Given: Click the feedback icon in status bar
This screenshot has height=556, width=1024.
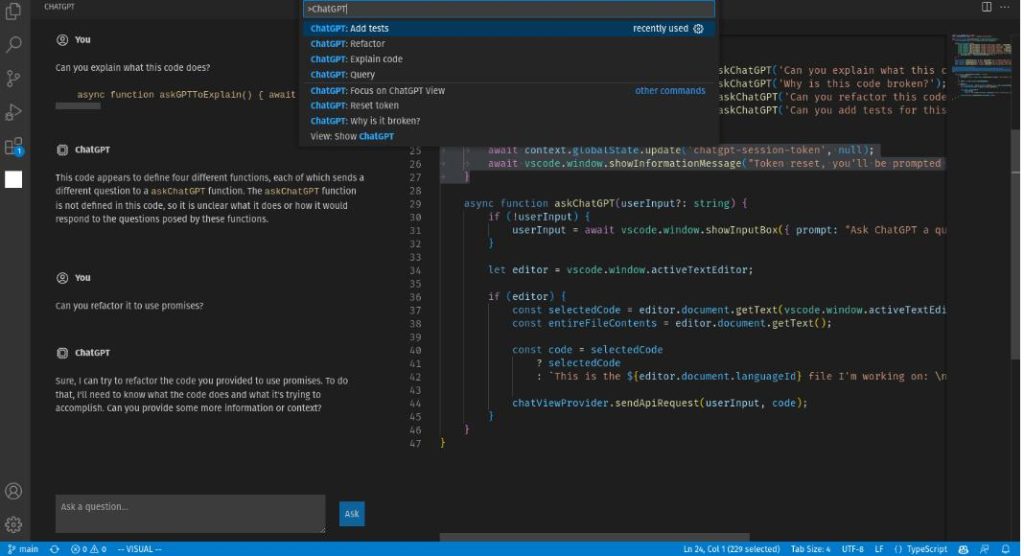Looking at the screenshot, I should point(984,549).
